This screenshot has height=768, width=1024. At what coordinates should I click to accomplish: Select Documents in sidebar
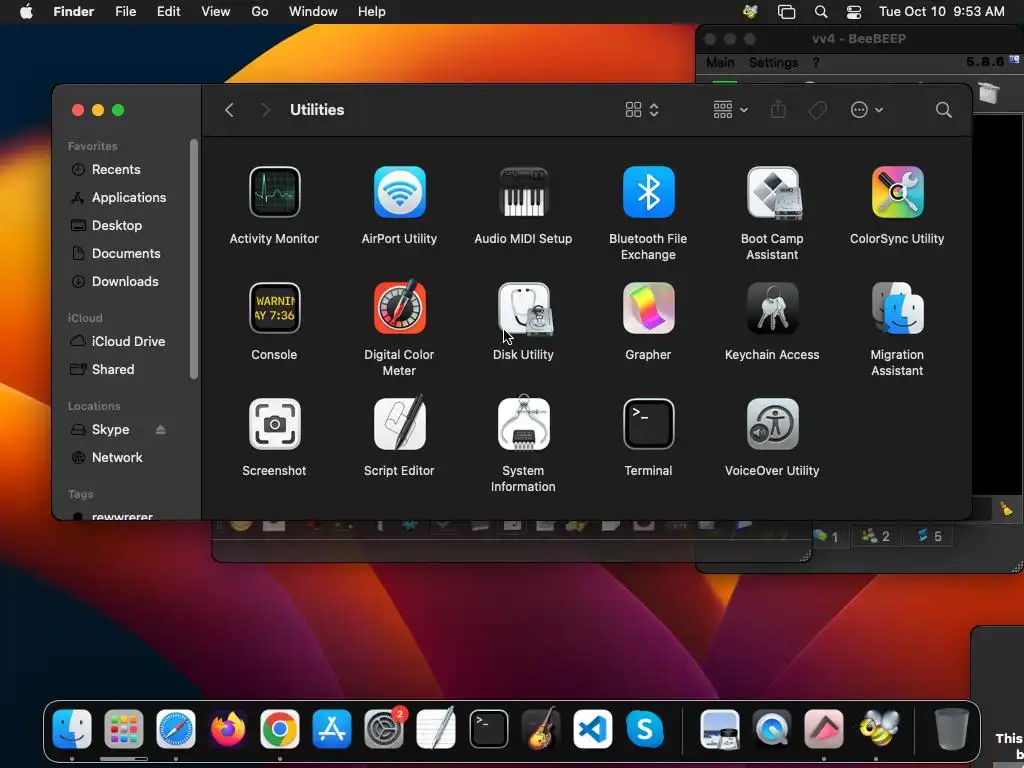pos(127,253)
